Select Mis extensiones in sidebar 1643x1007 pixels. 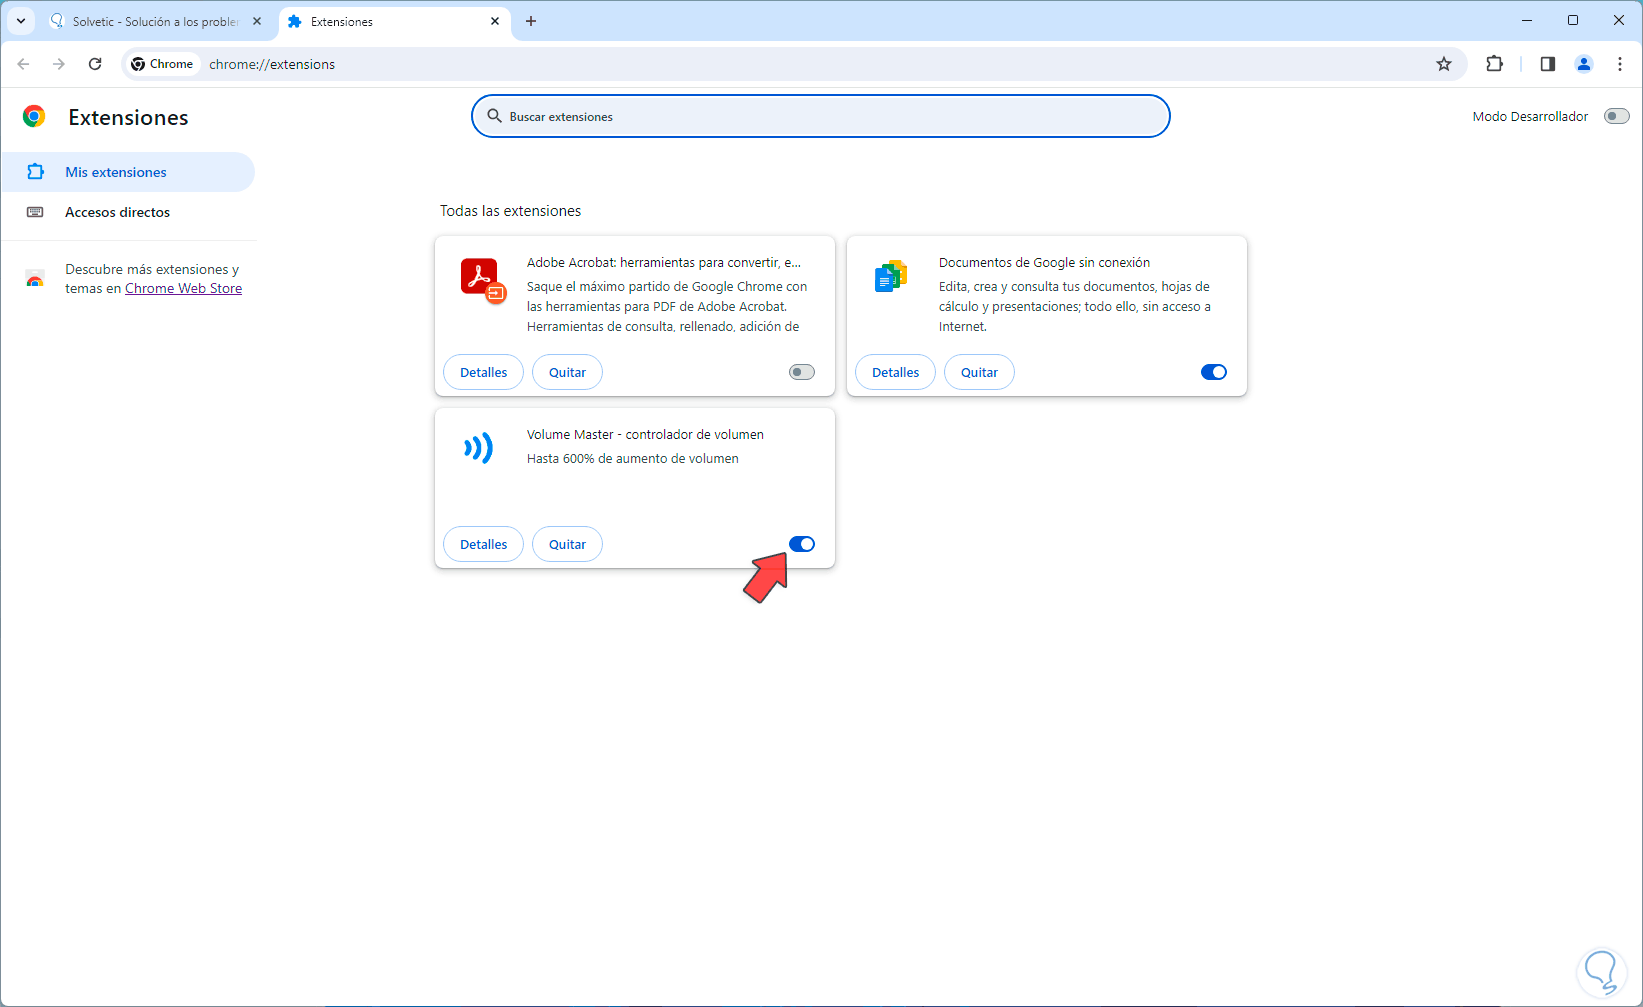tap(128, 172)
